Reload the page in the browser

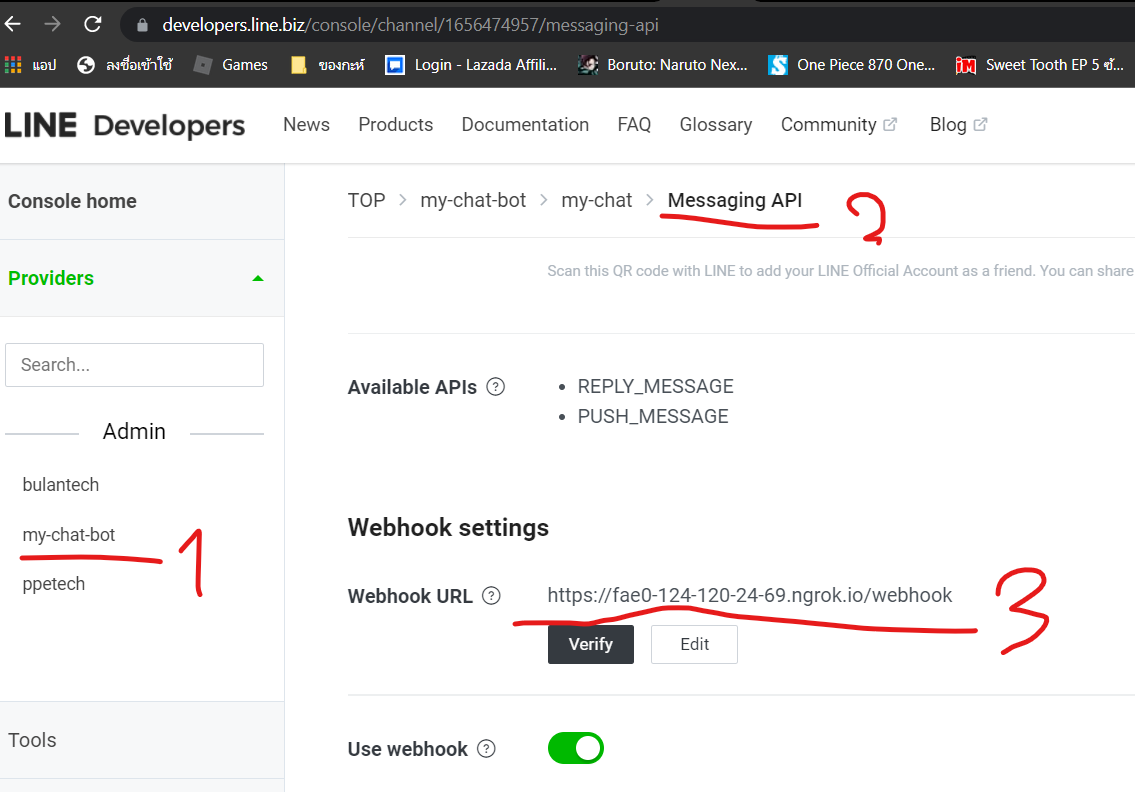click(92, 24)
